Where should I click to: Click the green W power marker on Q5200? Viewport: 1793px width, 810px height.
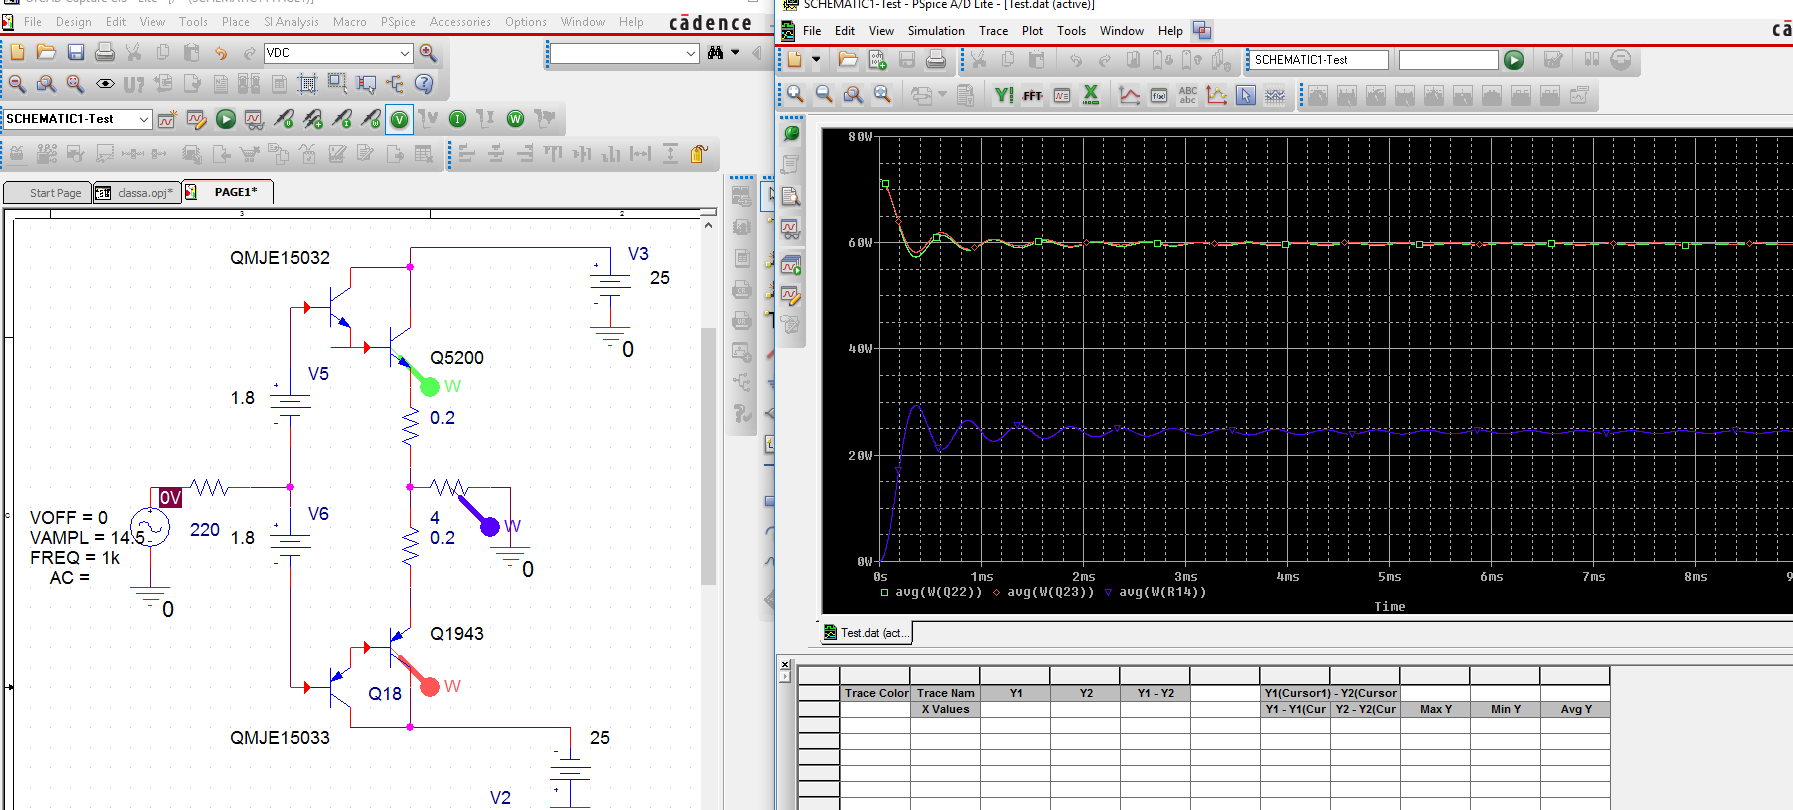coord(430,386)
